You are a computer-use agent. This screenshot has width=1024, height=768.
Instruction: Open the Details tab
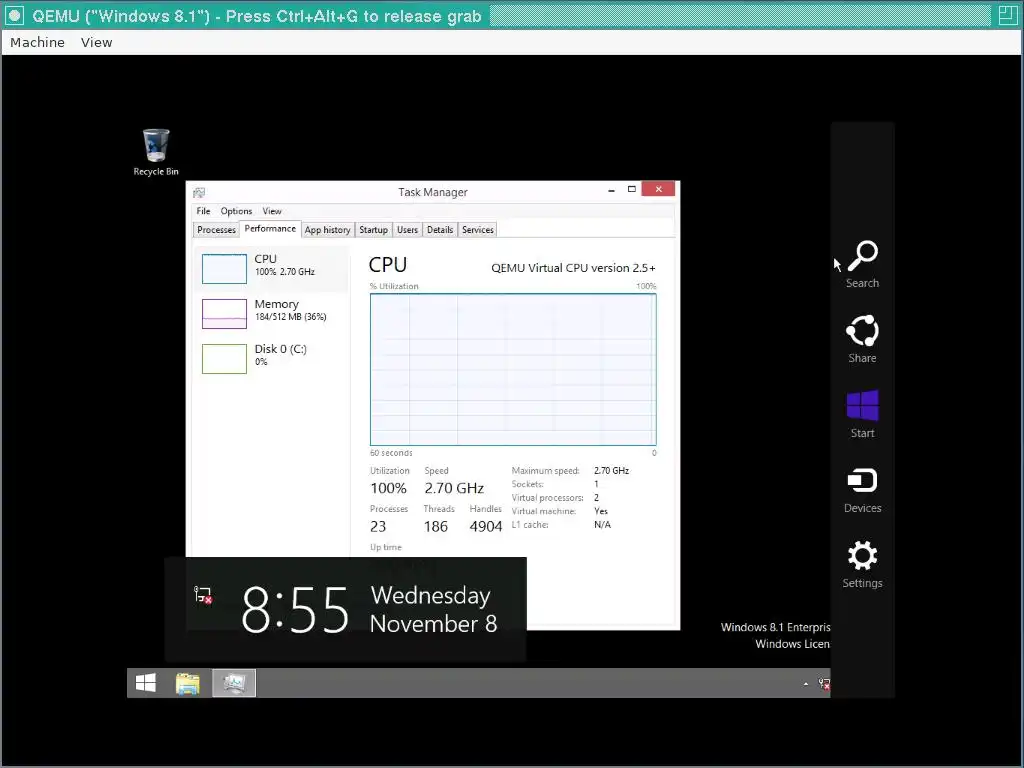pos(440,230)
